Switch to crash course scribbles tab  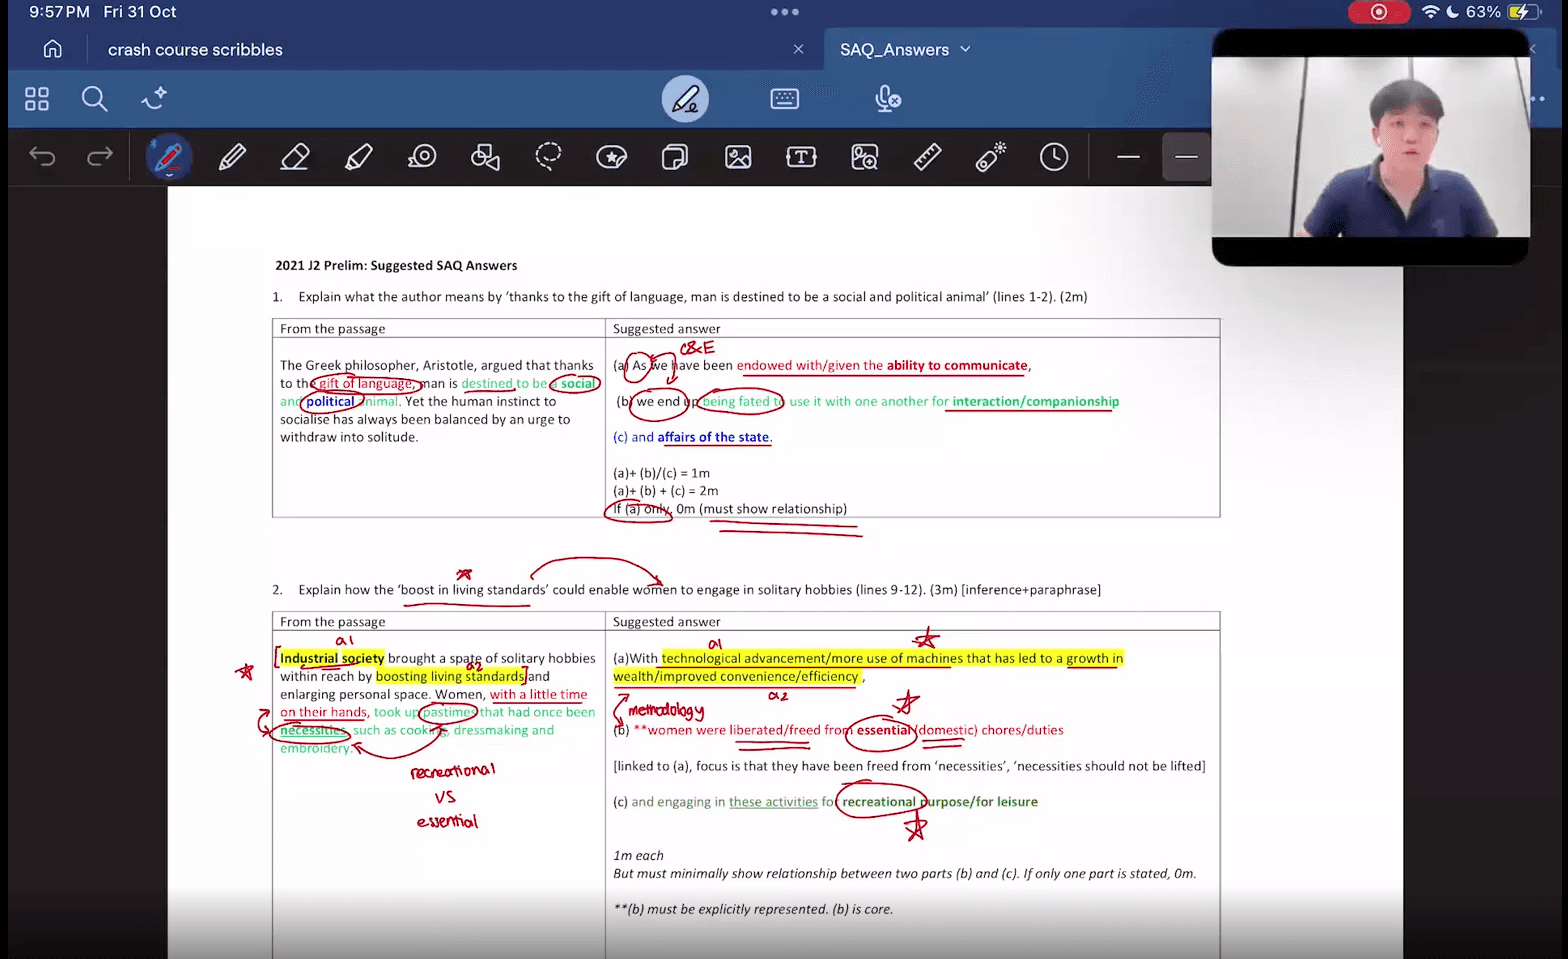[195, 49]
